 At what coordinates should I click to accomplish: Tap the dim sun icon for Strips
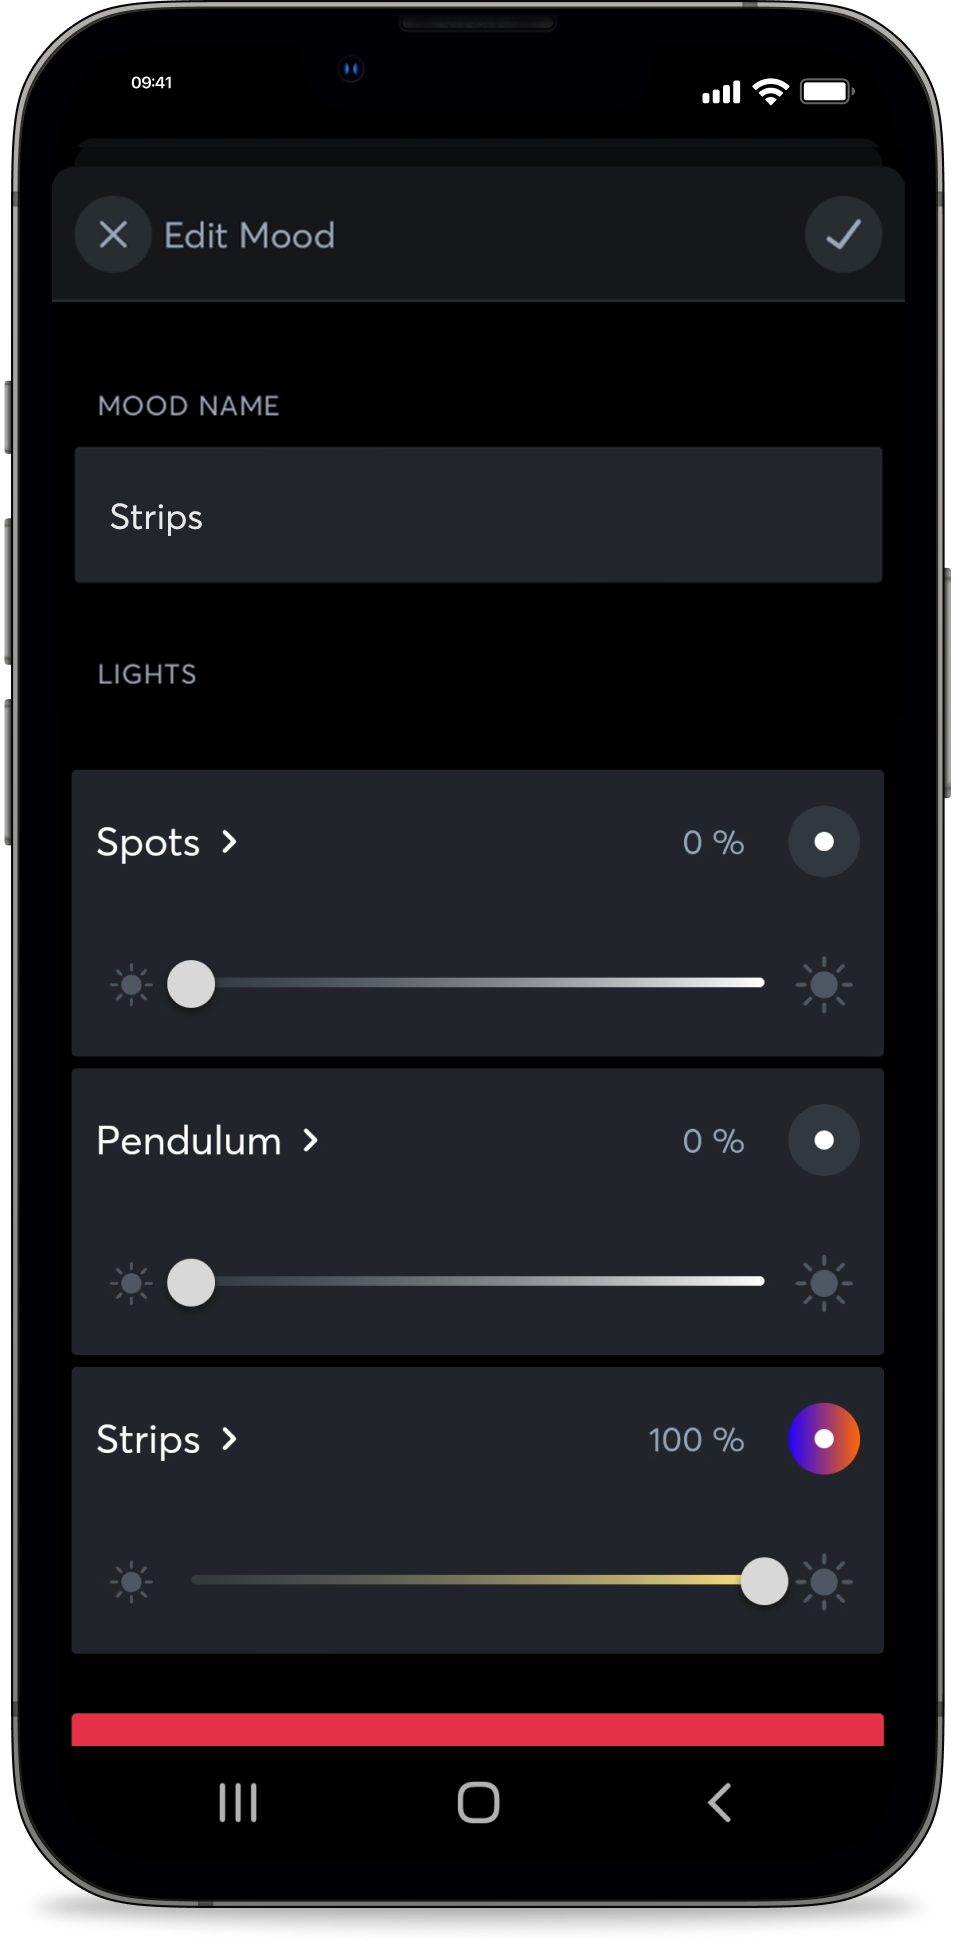131,1582
